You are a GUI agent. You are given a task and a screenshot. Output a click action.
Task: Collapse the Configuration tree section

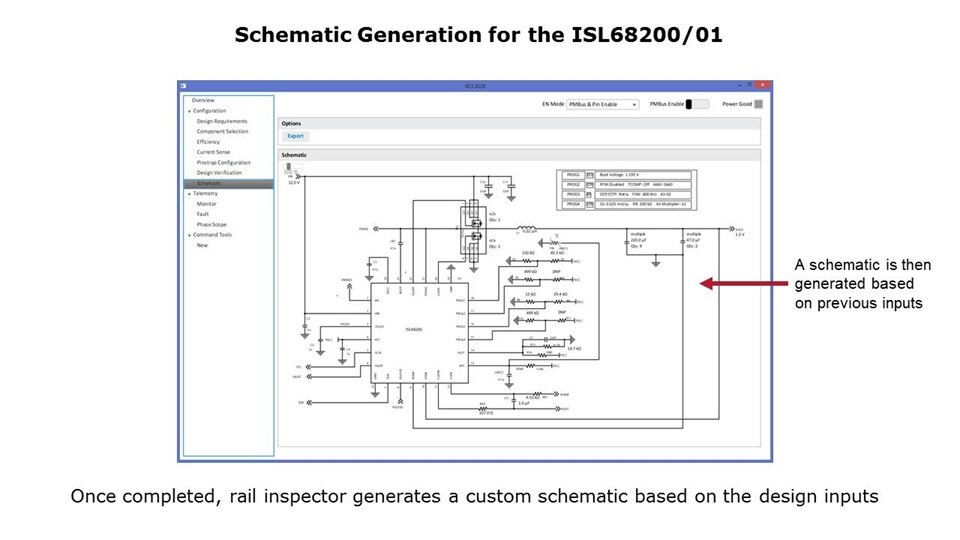point(189,111)
